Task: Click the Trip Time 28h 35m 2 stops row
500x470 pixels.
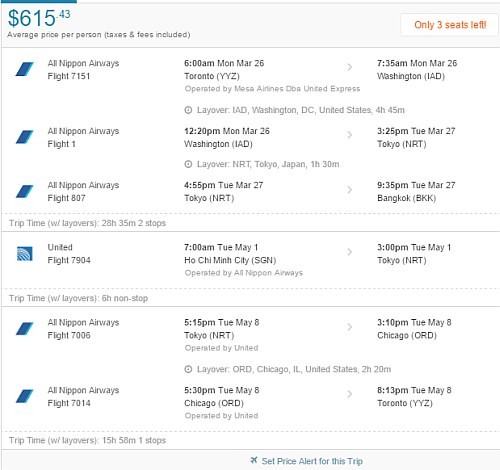Action: click(251, 223)
